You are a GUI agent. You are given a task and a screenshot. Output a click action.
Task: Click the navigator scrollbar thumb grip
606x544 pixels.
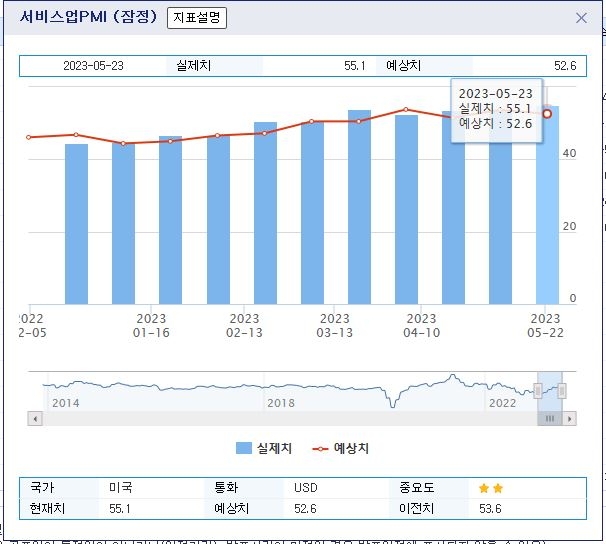[x=550, y=419]
